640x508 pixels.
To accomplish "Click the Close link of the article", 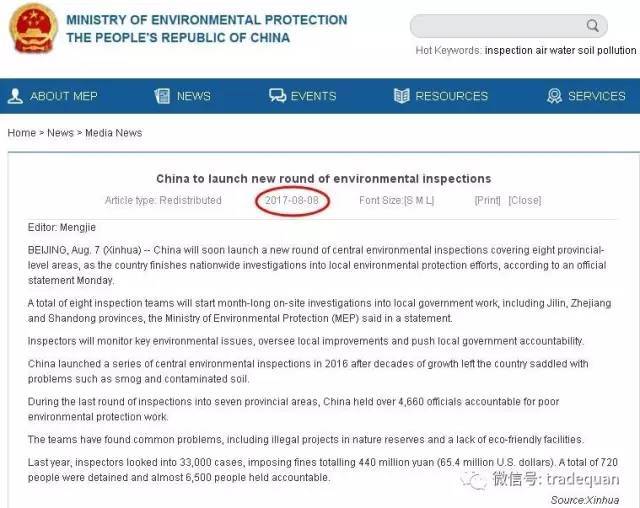I will [x=525, y=200].
